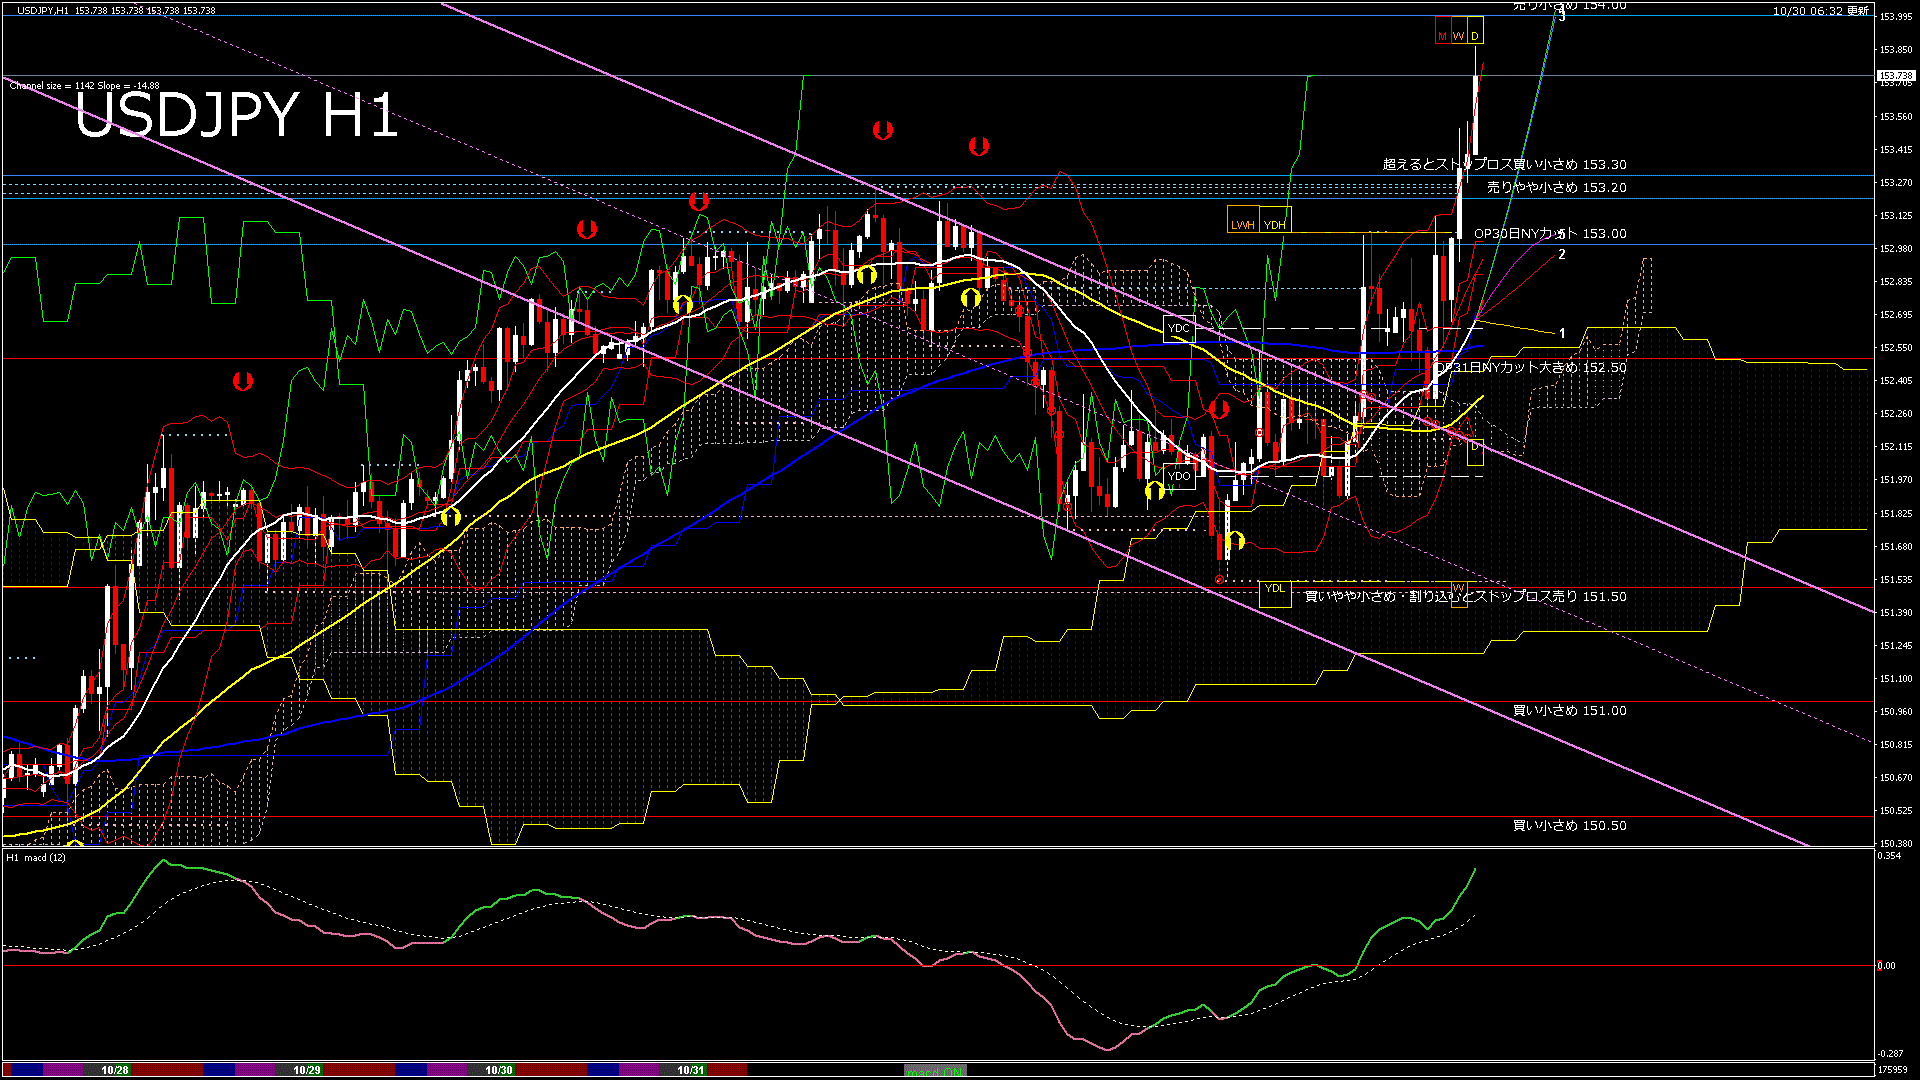Screen dimensions: 1920x1080
Task: Click the 買い小さめ 150.50 label
Action: pos(1569,826)
